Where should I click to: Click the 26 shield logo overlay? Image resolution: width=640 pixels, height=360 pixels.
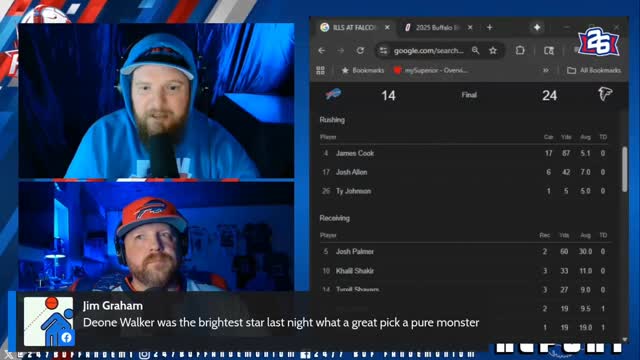pyautogui.click(x=599, y=42)
